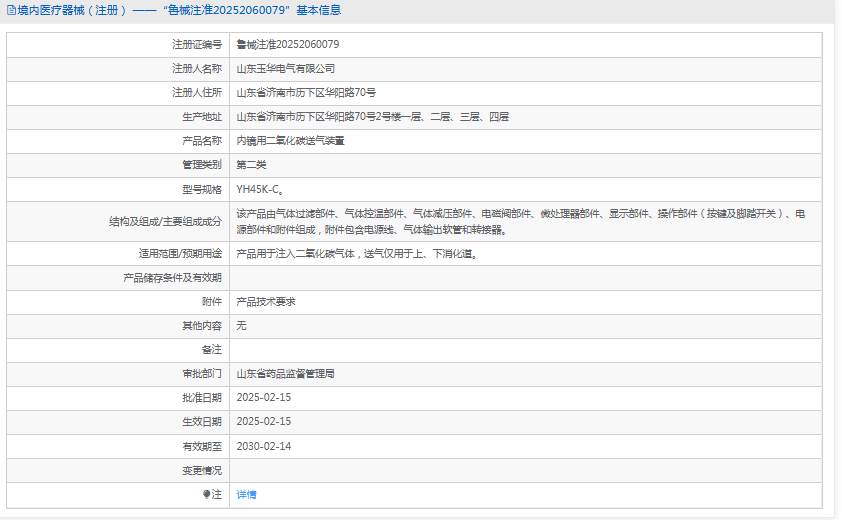Click the 有效期至 label
The height and width of the screenshot is (520, 842).
(202, 446)
